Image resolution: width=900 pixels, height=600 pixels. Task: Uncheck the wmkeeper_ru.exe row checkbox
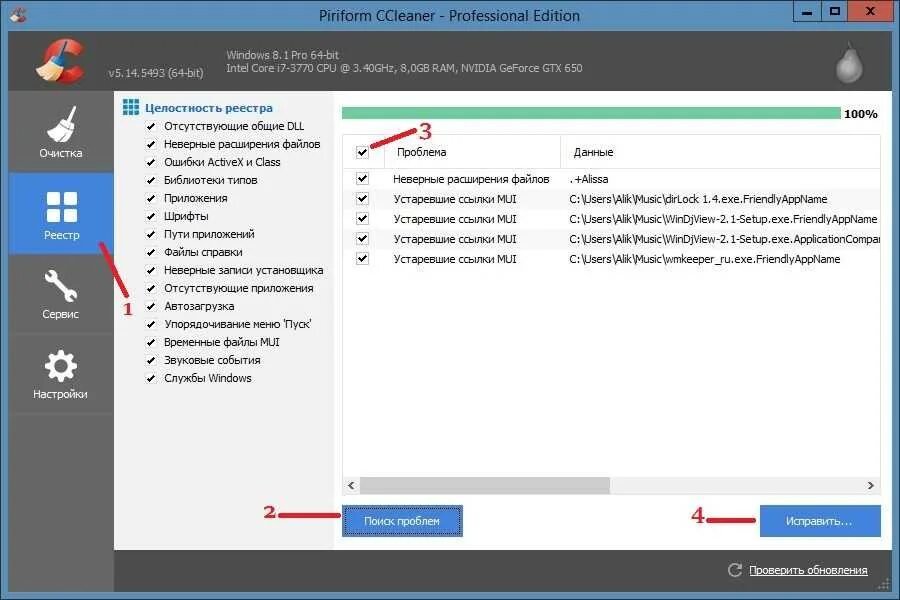point(362,258)
